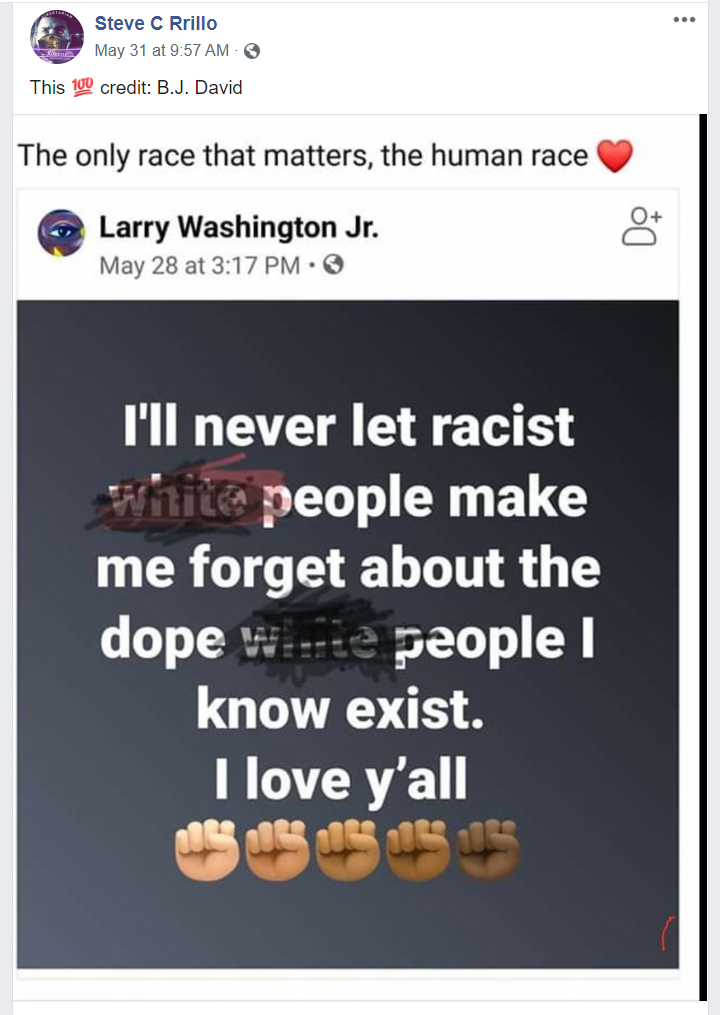Click the 'I love y'all' text
Screen dimensions: 720x1015
341,779
